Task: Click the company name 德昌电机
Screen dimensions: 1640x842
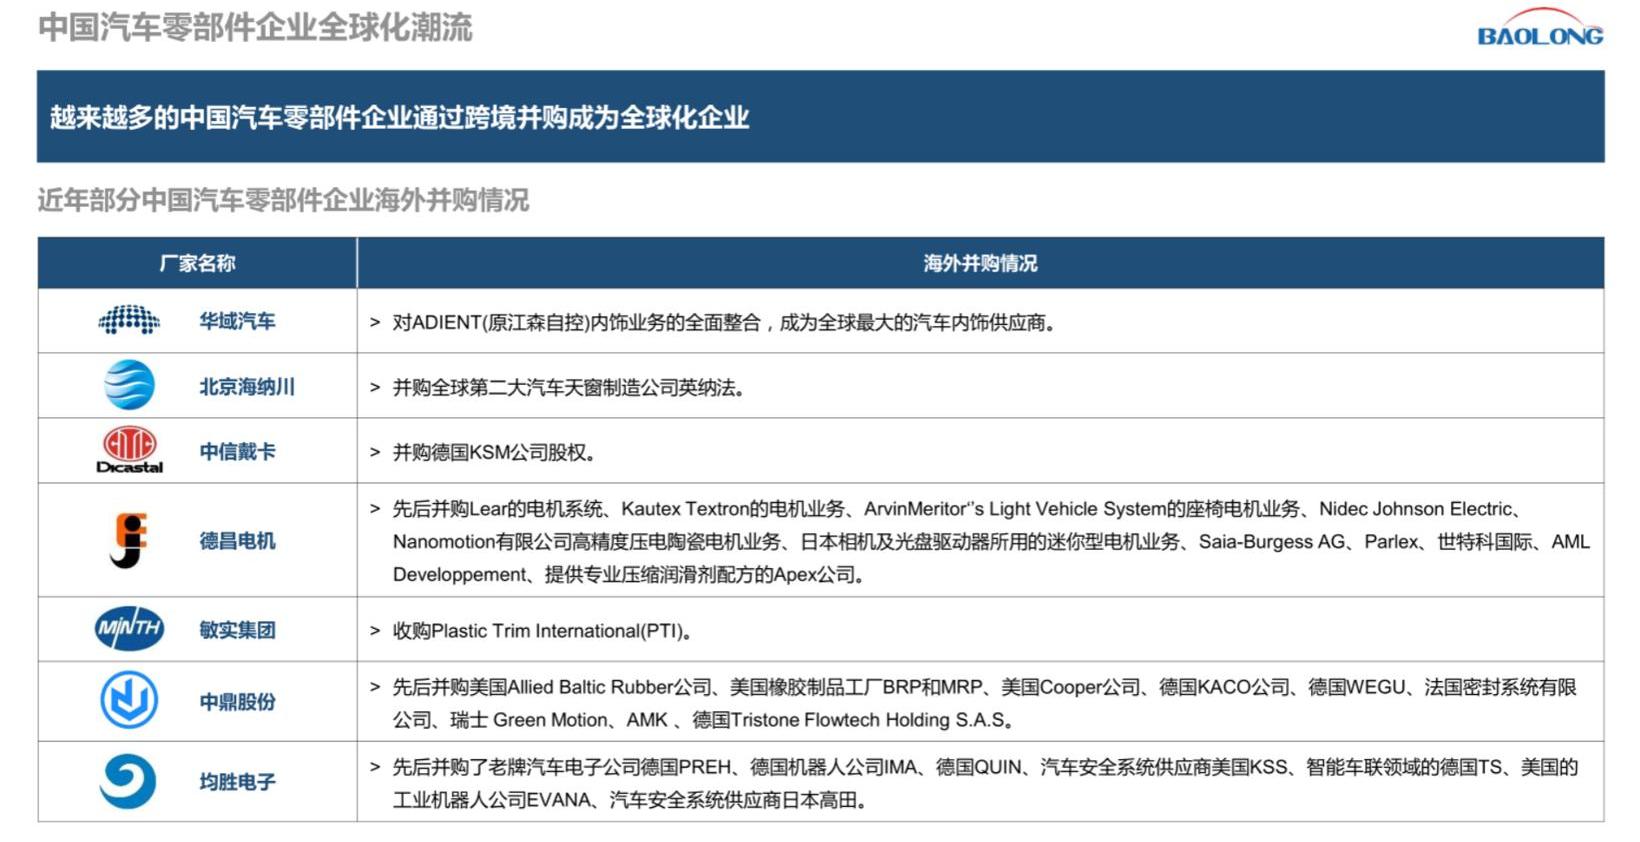Action: (x=237, y=541)
